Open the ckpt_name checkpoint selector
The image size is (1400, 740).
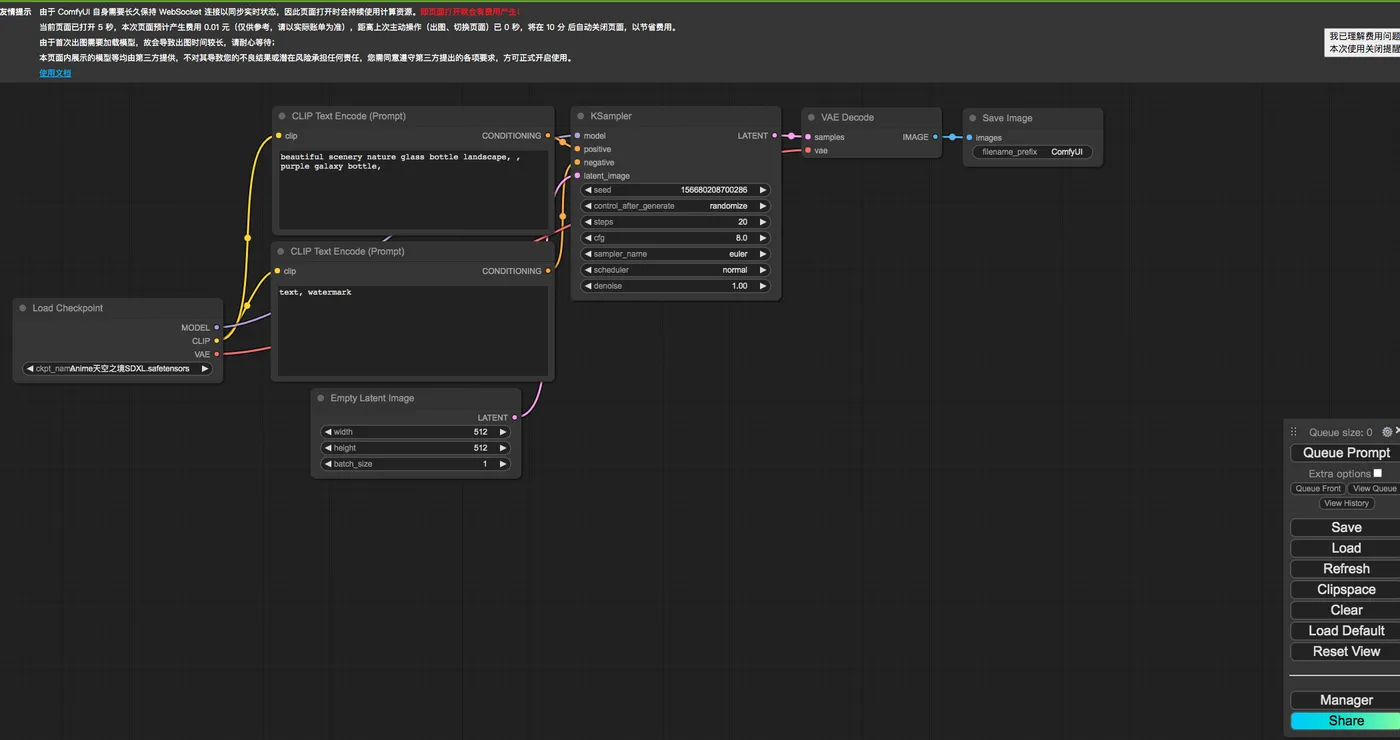118,369
